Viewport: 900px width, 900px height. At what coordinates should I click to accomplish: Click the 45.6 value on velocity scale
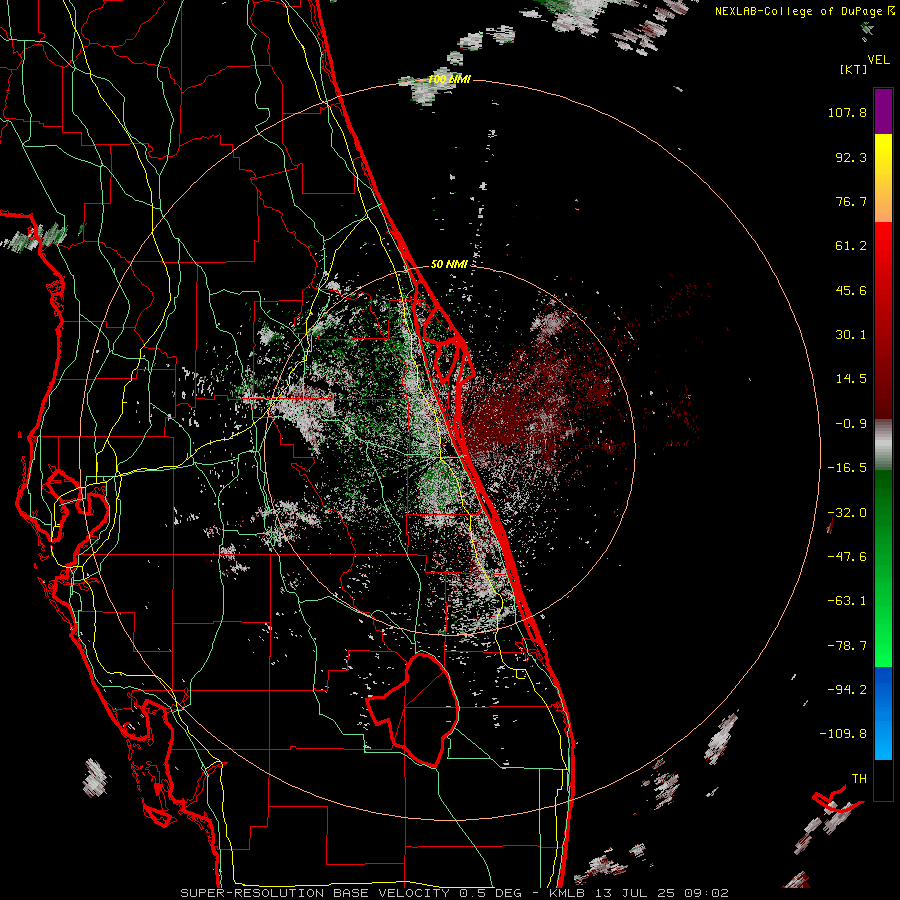click(x=851, y=290)
